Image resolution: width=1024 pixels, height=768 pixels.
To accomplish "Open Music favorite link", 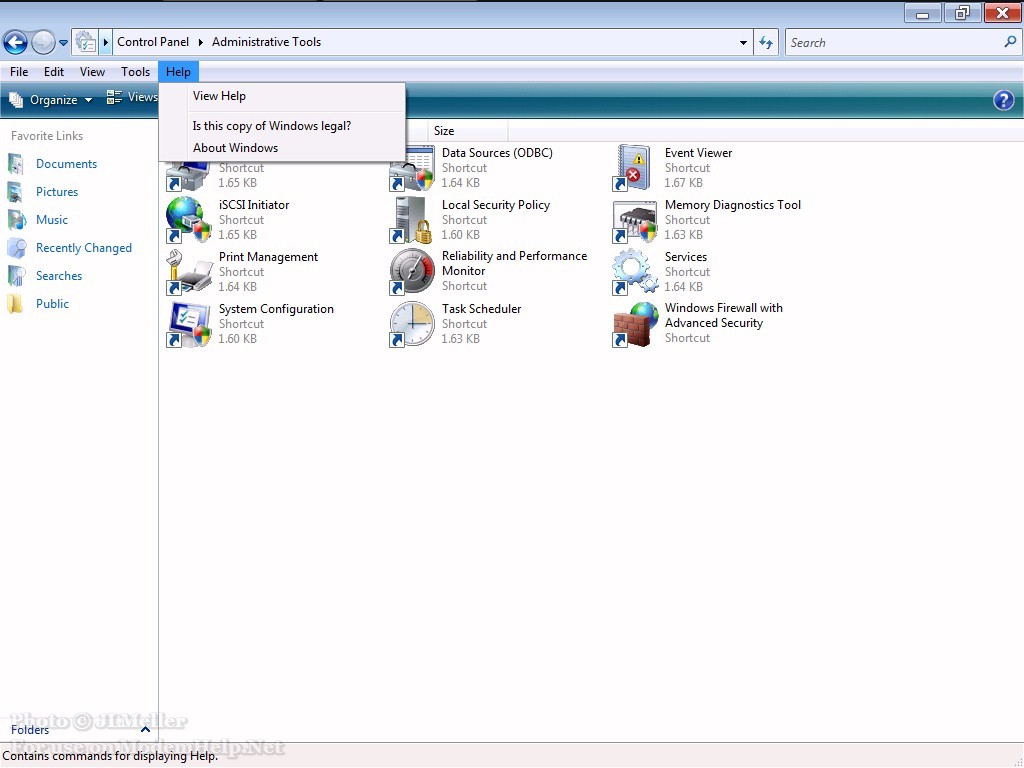I will (52, 220).
